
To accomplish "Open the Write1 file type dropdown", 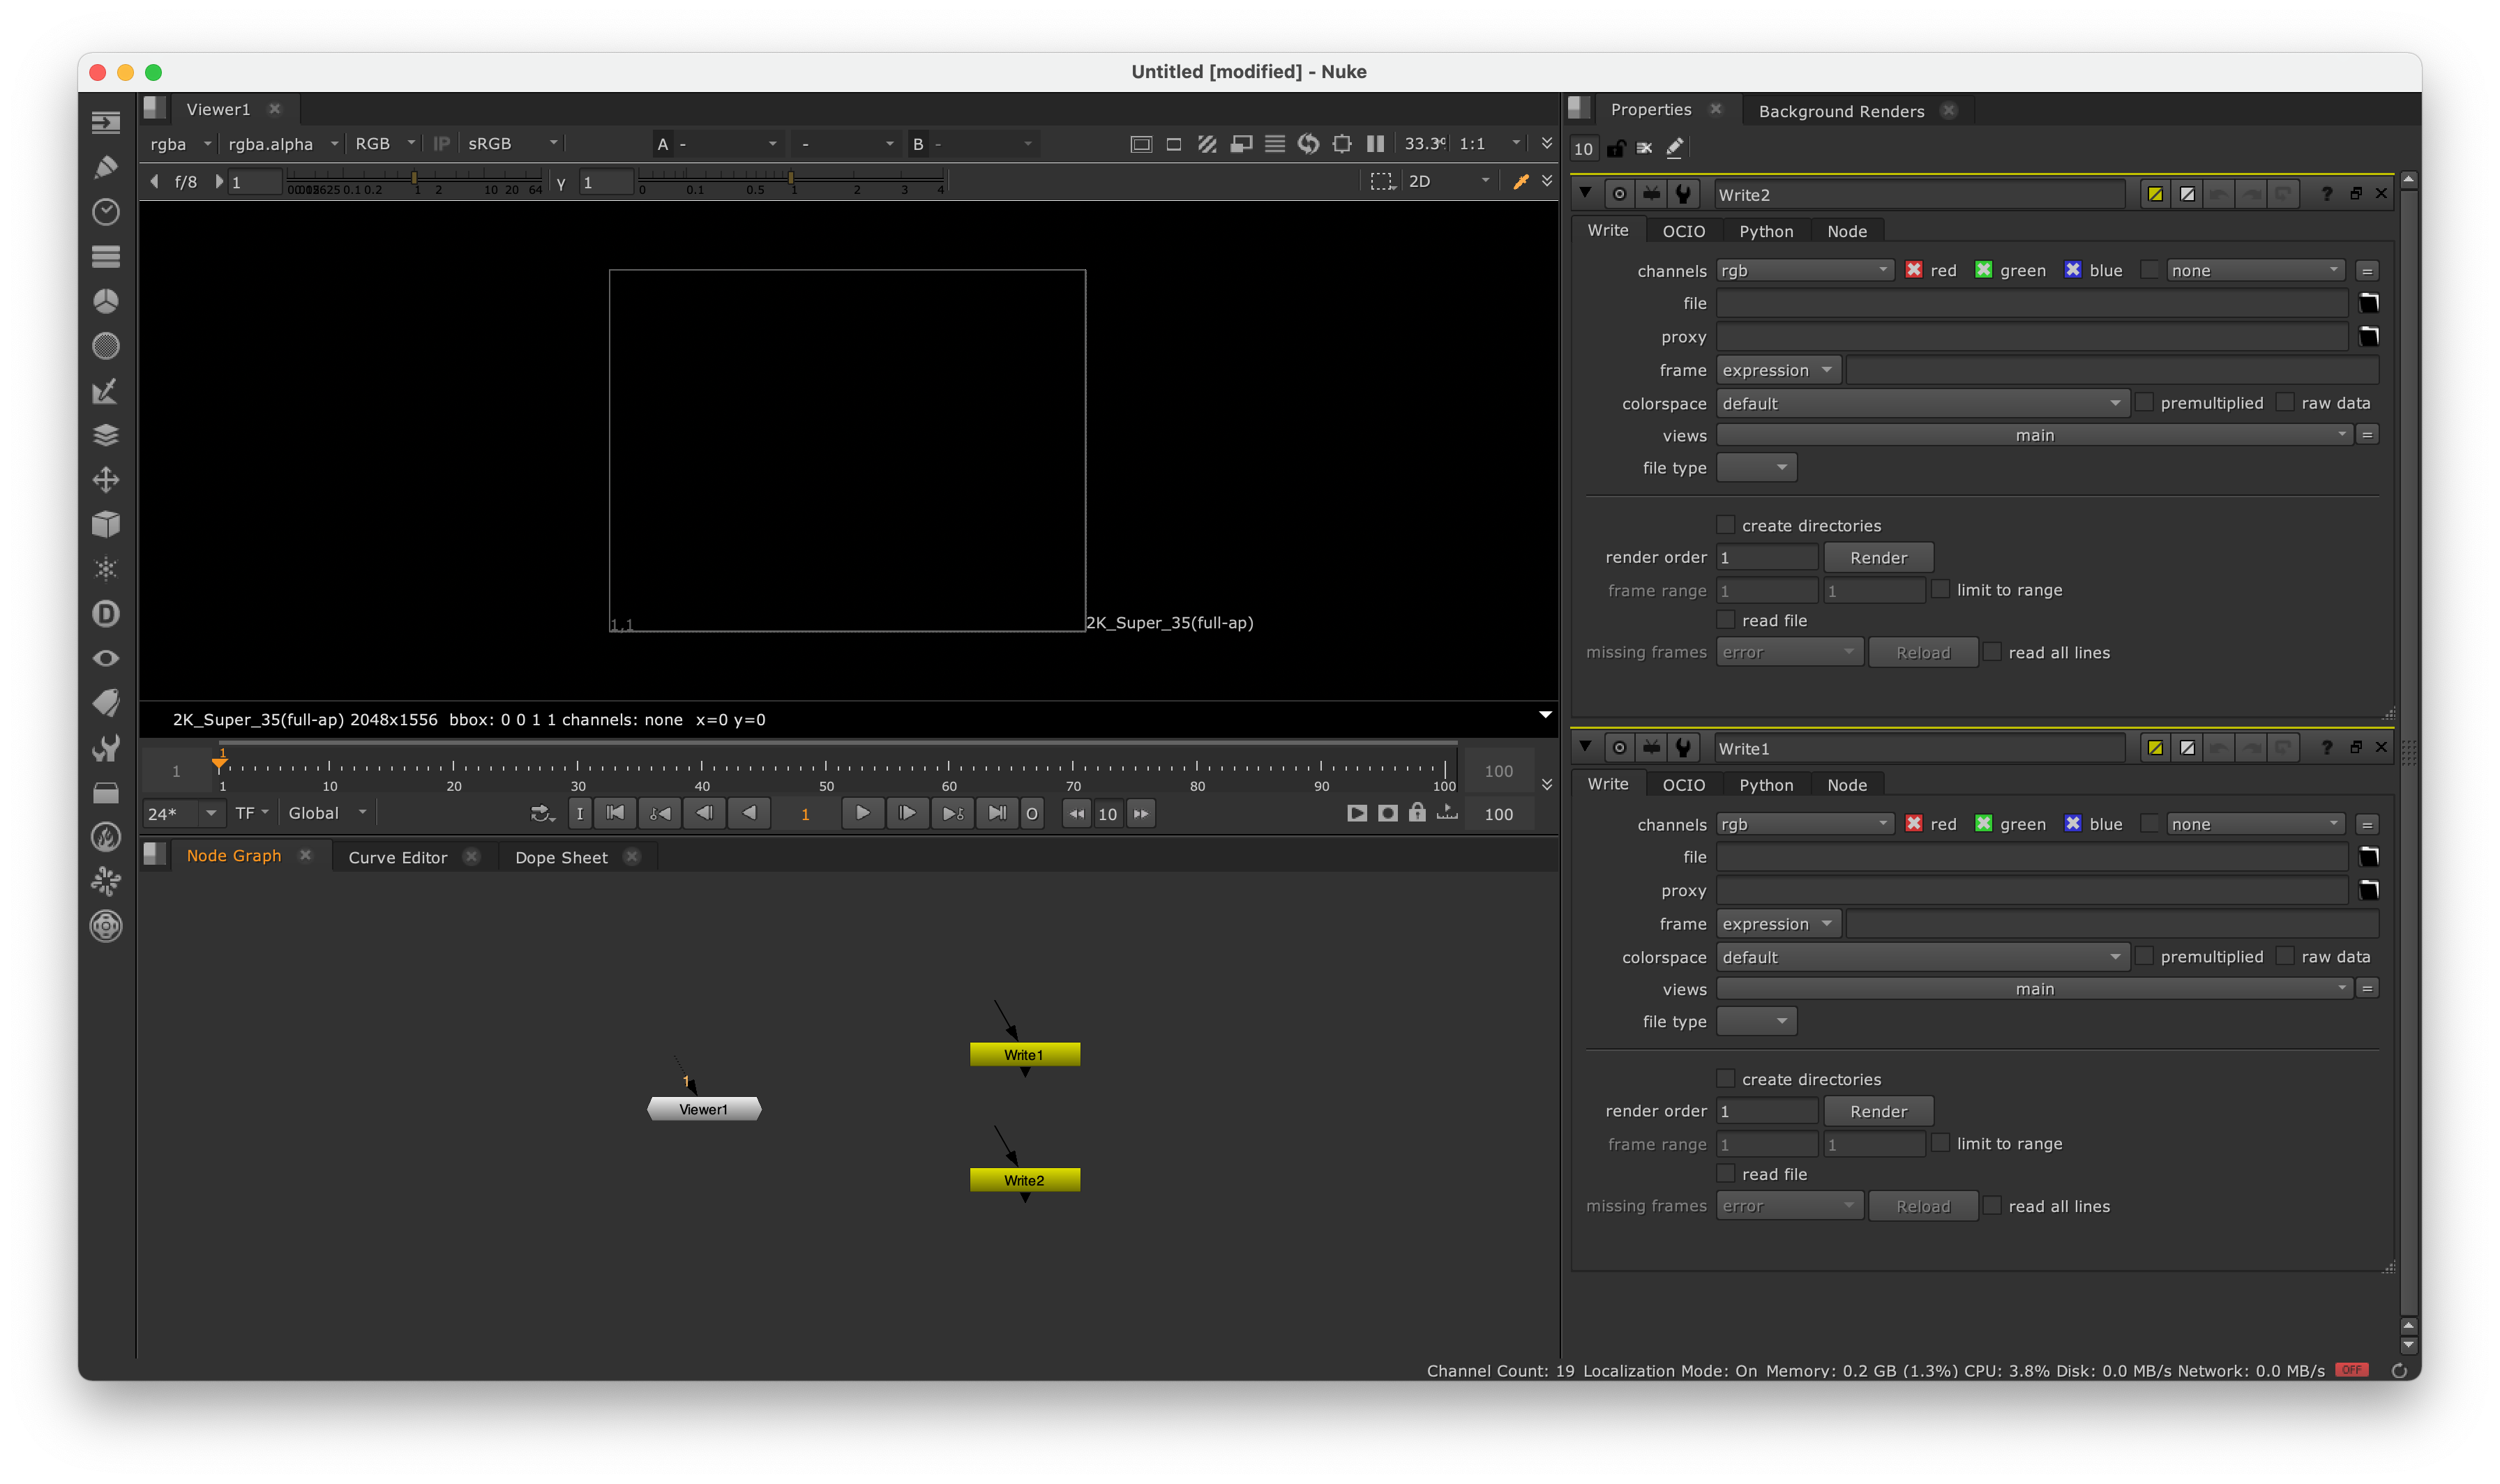I will [1756, 1021].
